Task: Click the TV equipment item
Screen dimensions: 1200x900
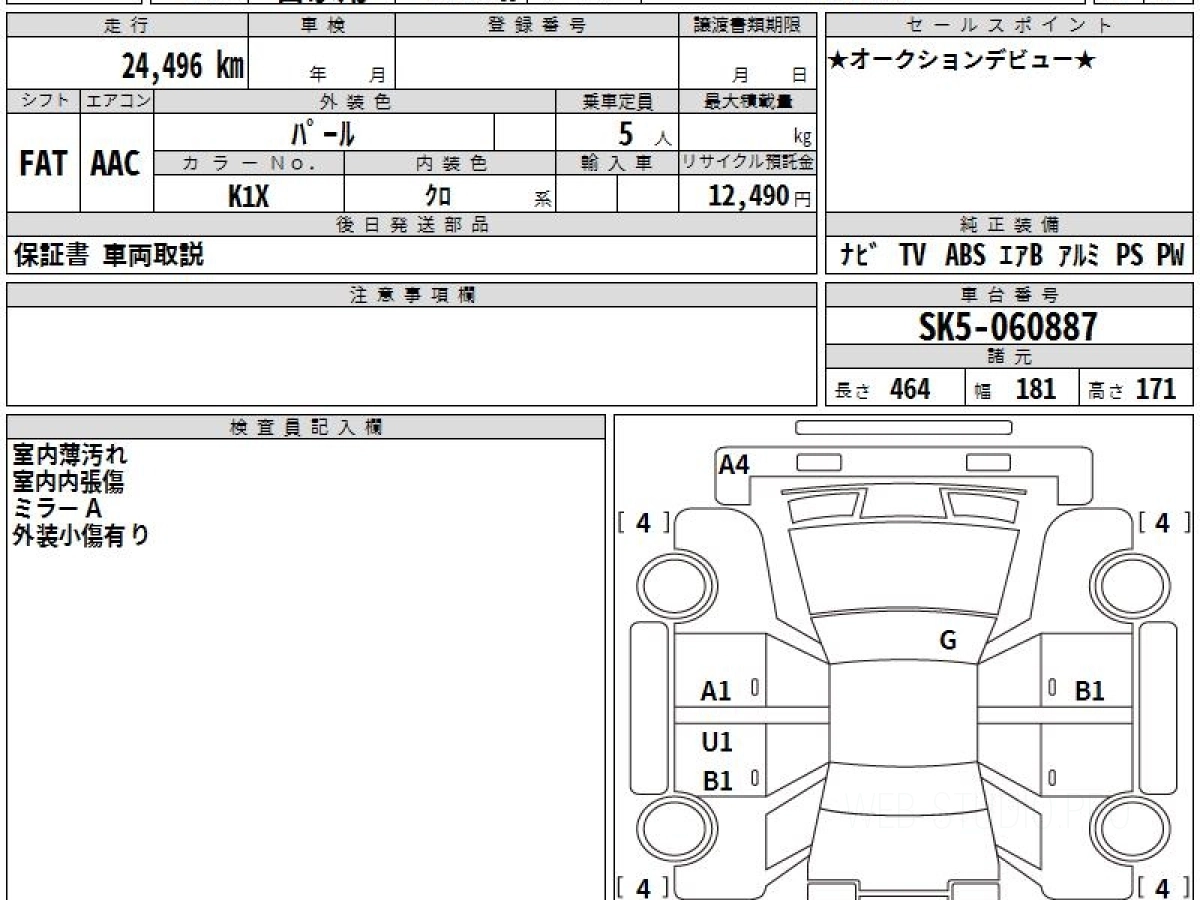Action: (x=912, y=256)
